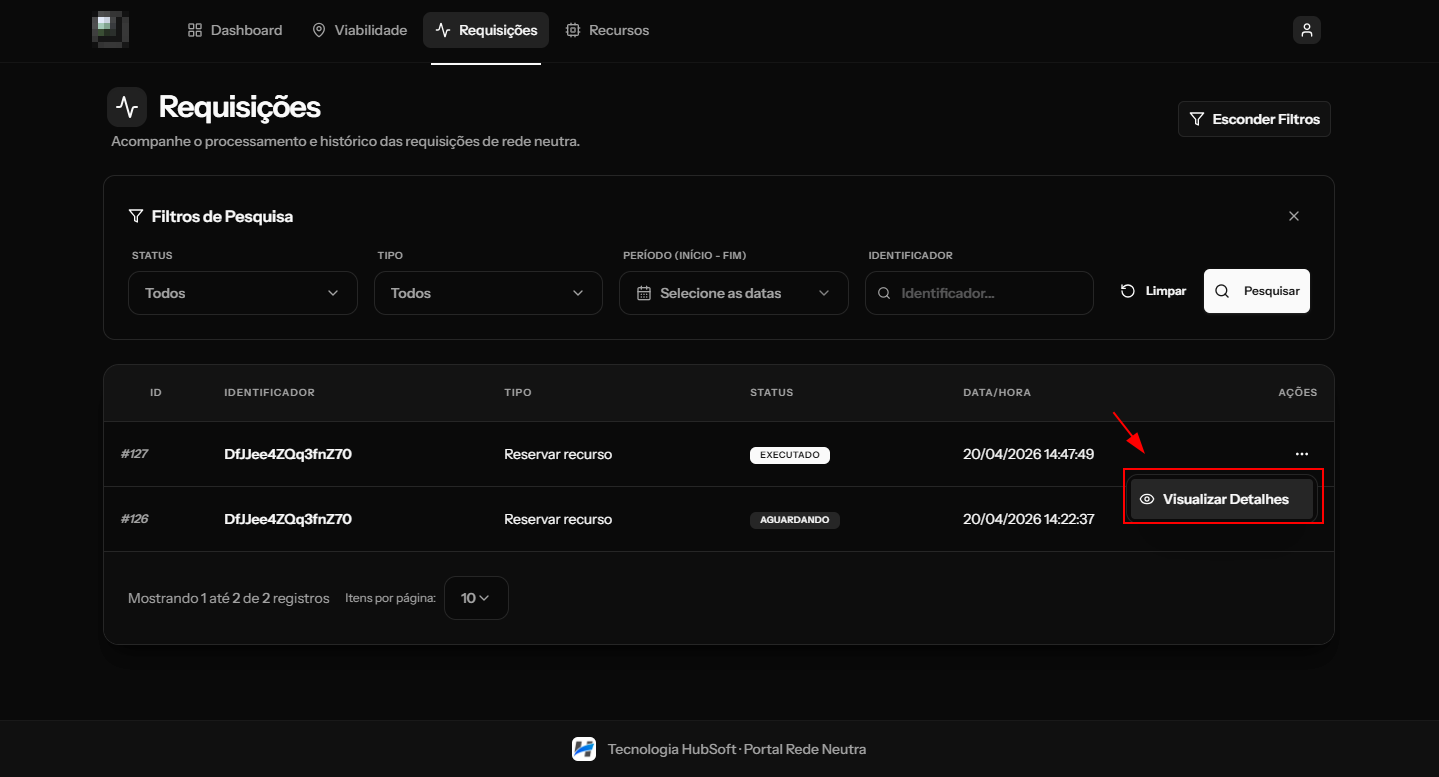Click the date 20/04/2026 14:22:37

click(x=1028, y=519)
